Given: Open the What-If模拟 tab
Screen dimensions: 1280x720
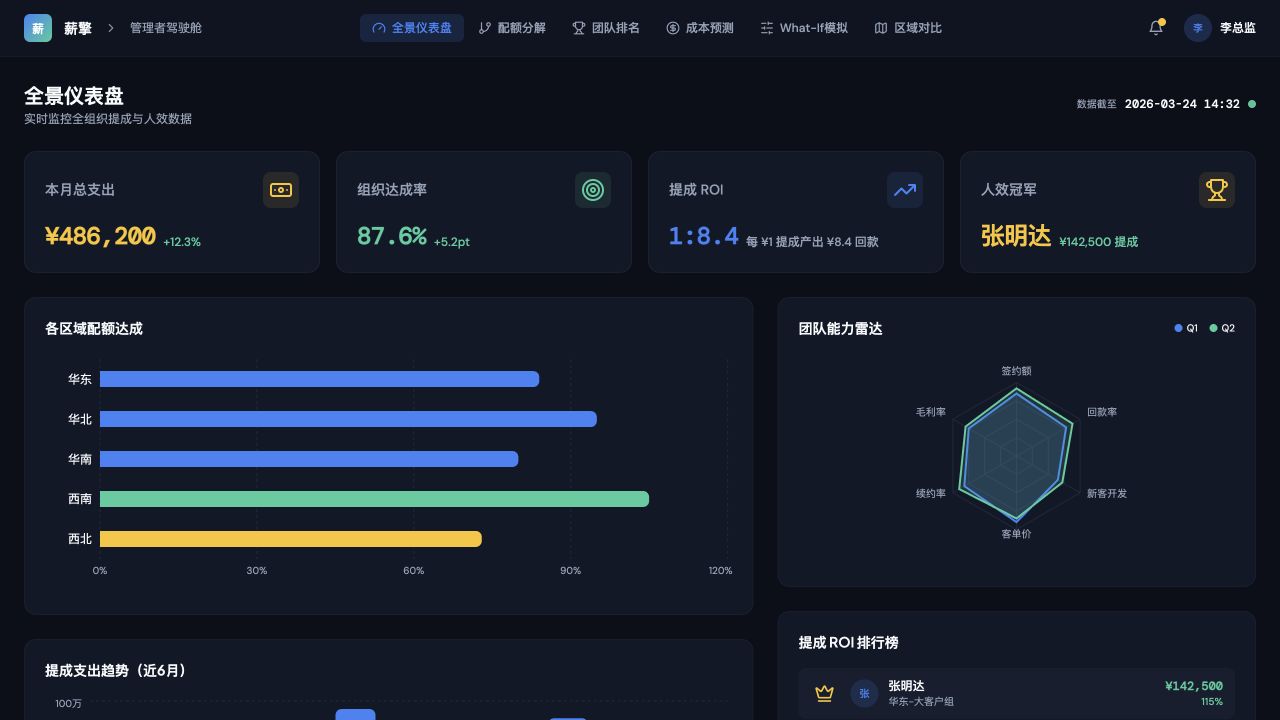Looking at the screenshot, I should tap(804, 28).
